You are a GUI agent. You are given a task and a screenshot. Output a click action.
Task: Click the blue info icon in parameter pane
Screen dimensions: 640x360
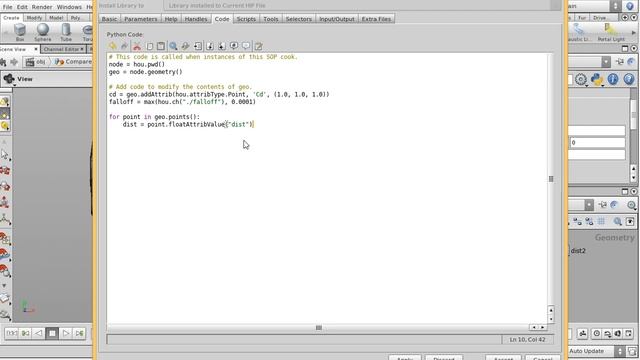click(613, 79)
